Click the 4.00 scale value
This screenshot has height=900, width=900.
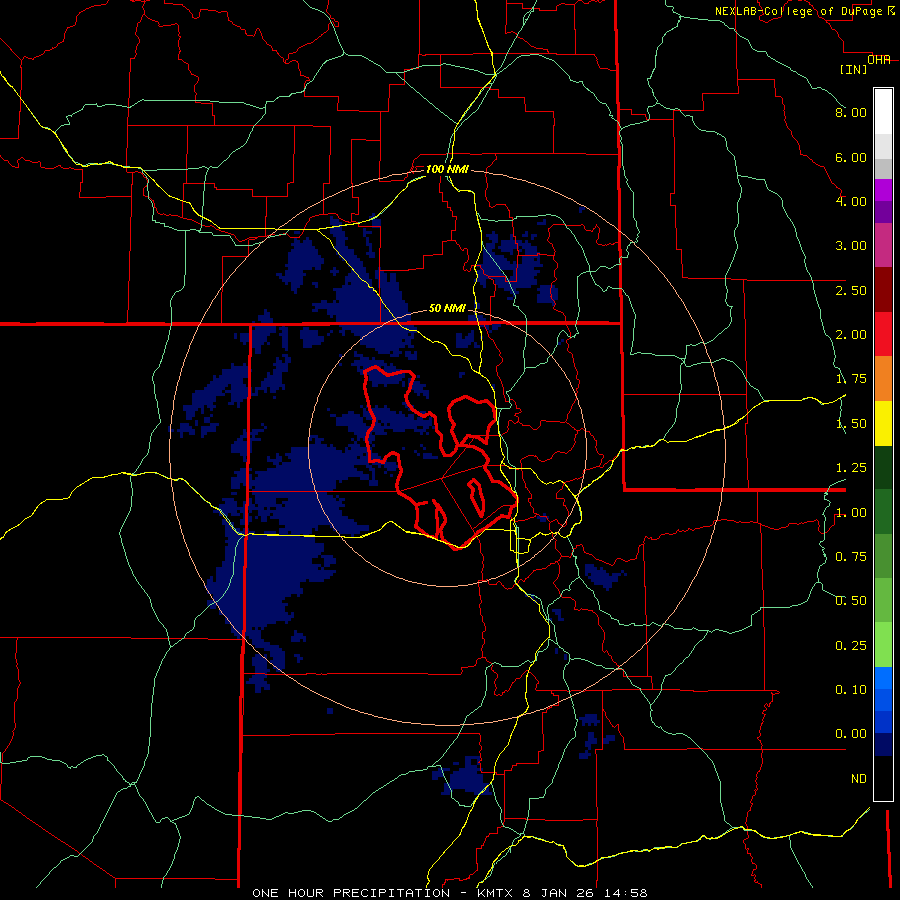(851, 201)
